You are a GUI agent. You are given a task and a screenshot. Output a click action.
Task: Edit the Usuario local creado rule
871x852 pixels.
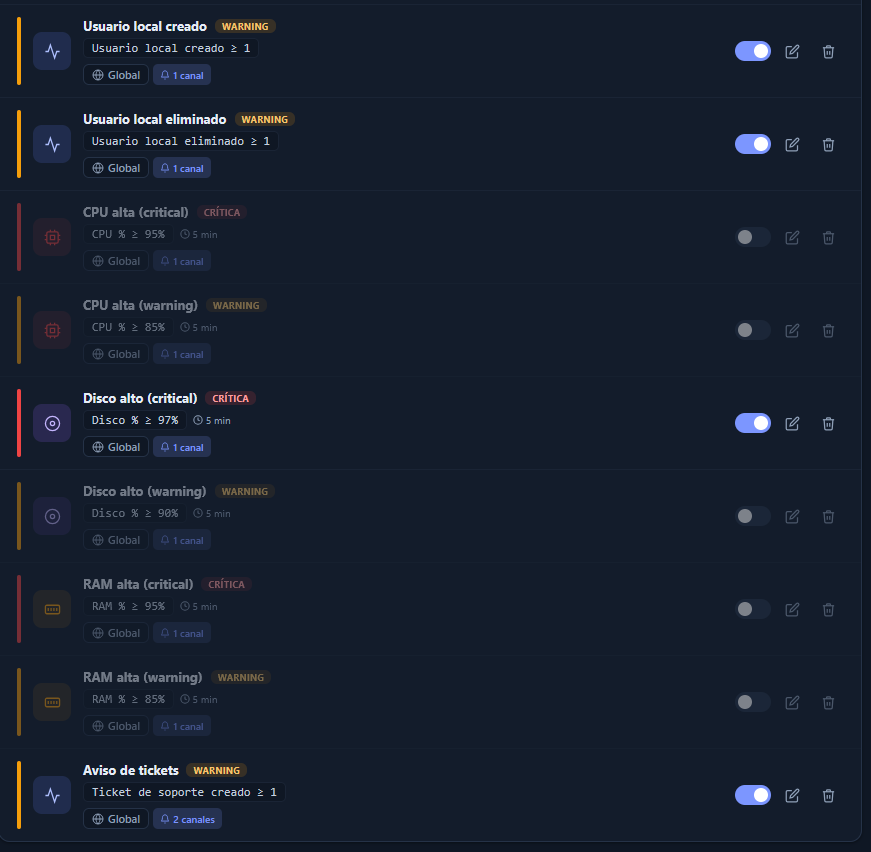point(792,52)
